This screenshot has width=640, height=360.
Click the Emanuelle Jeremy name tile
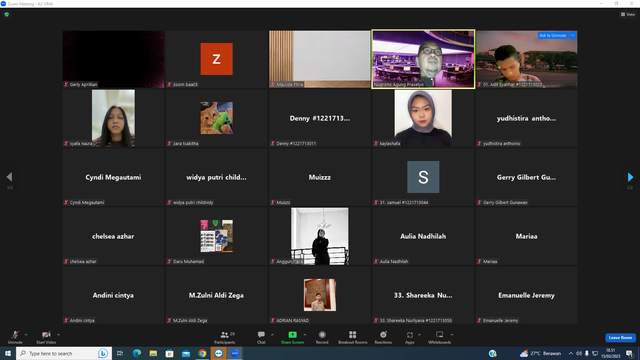coord(527,295)
